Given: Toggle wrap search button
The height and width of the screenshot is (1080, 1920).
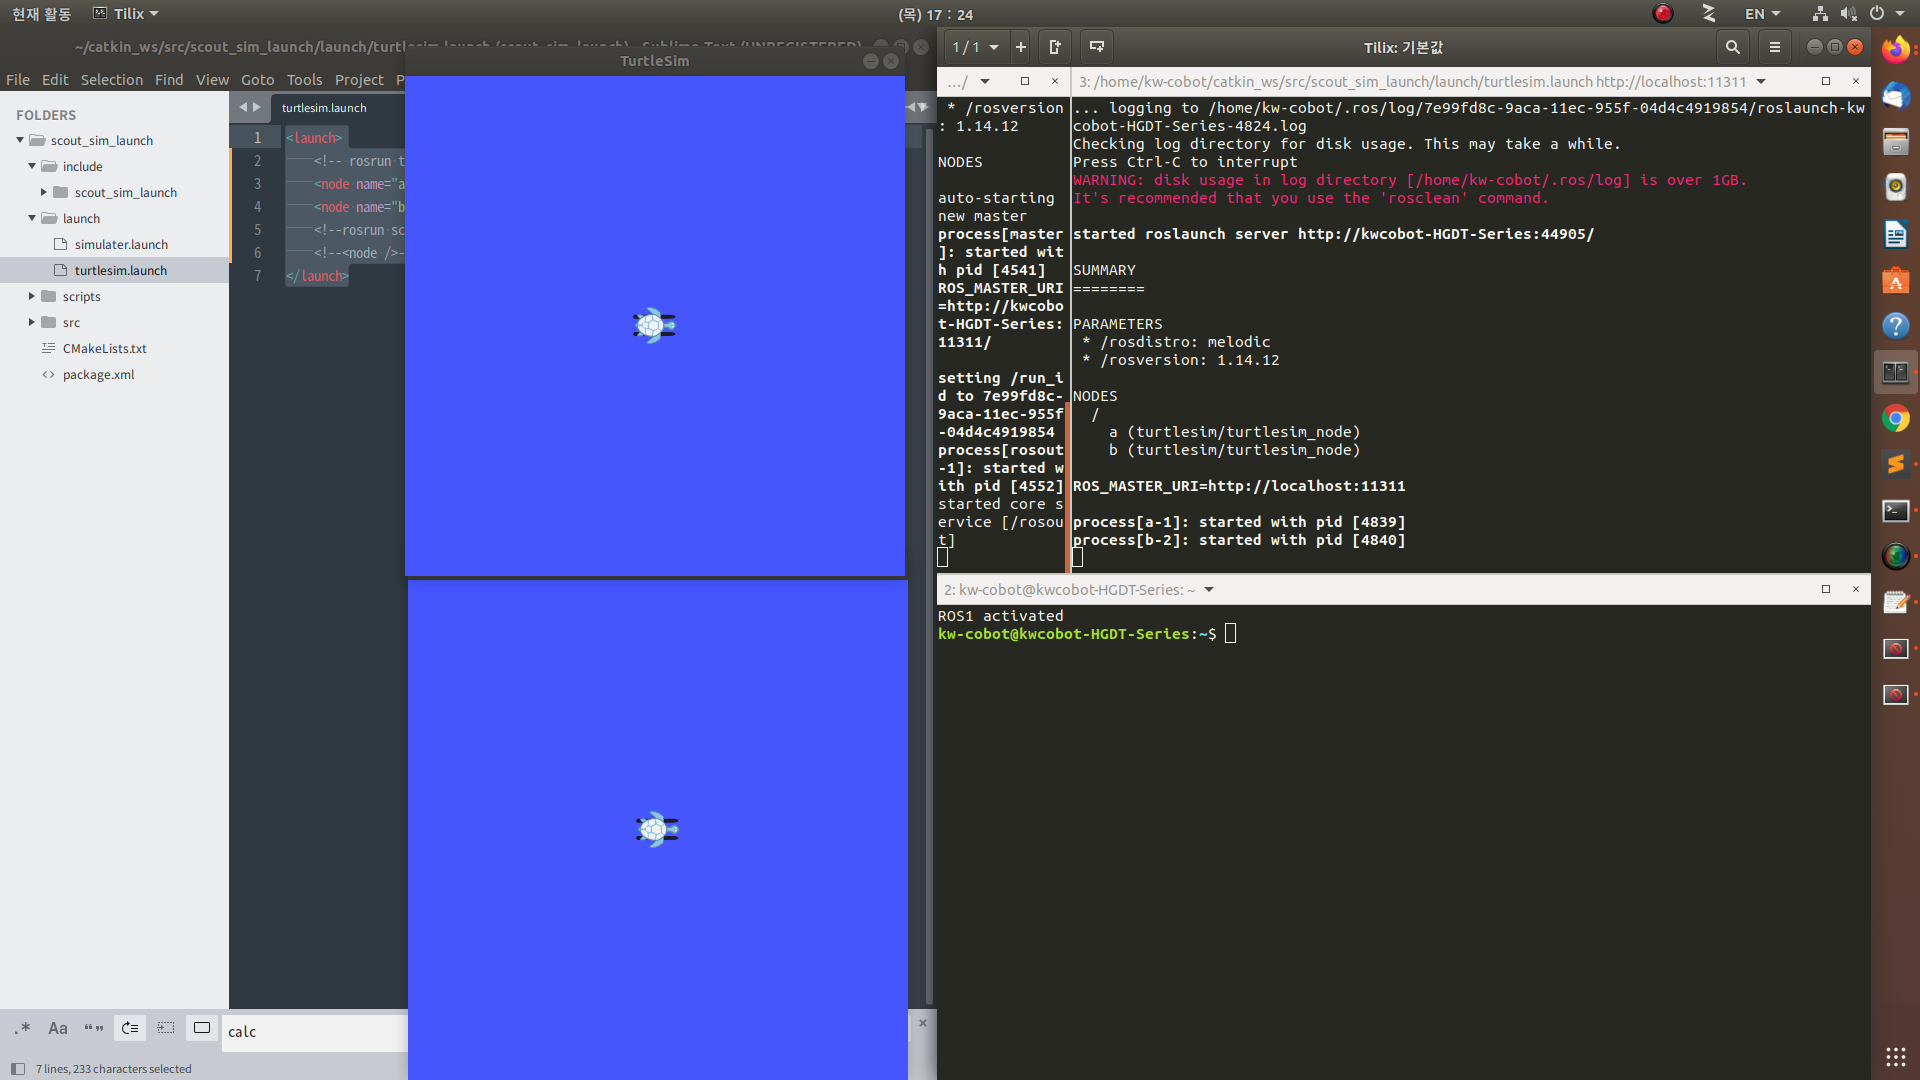Looking at the screenshot, I should click(x=130, y=1028).
